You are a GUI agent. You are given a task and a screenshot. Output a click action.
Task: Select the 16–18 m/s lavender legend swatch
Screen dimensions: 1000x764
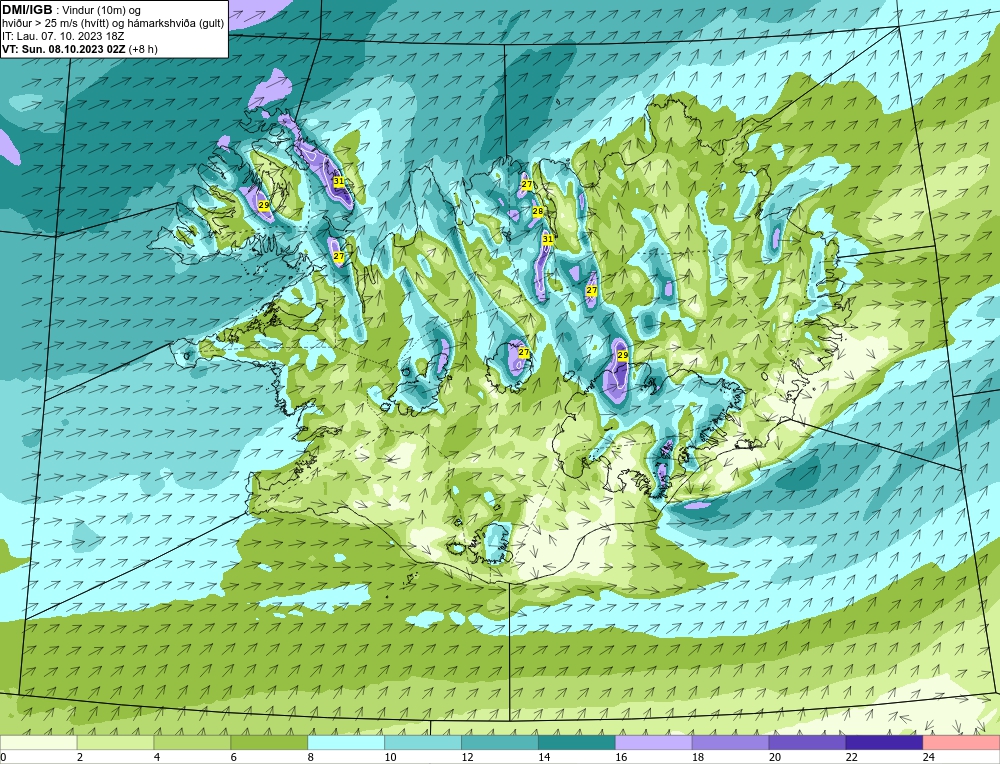(654, 743)
